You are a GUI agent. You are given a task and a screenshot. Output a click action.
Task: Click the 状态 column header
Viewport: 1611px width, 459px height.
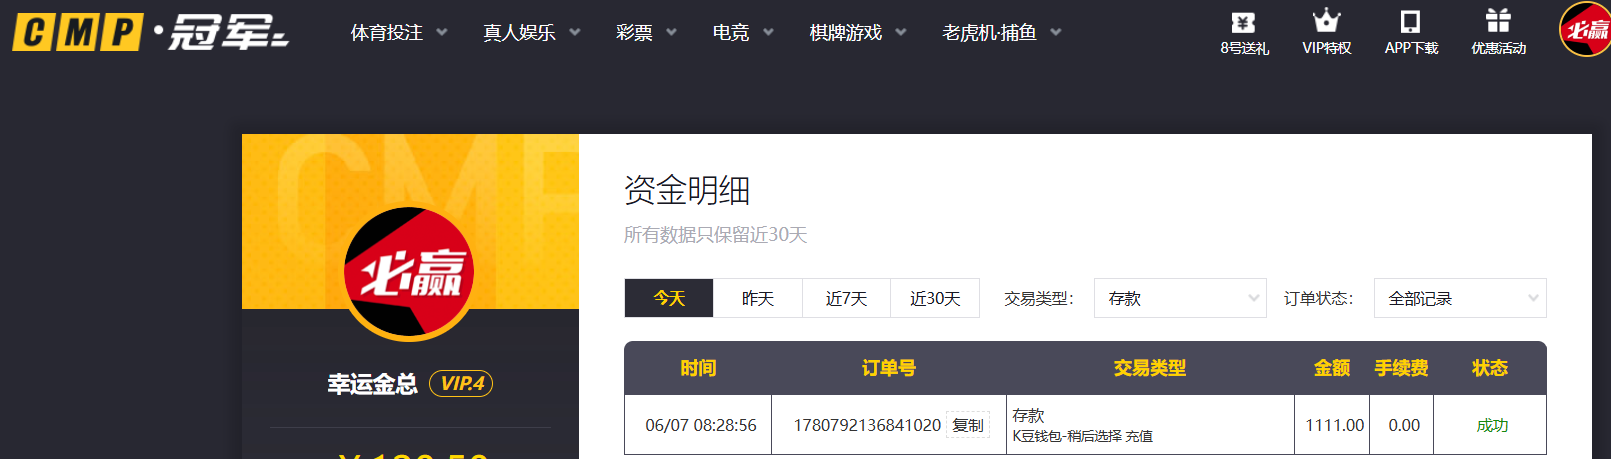click(x=1490, y=368)
